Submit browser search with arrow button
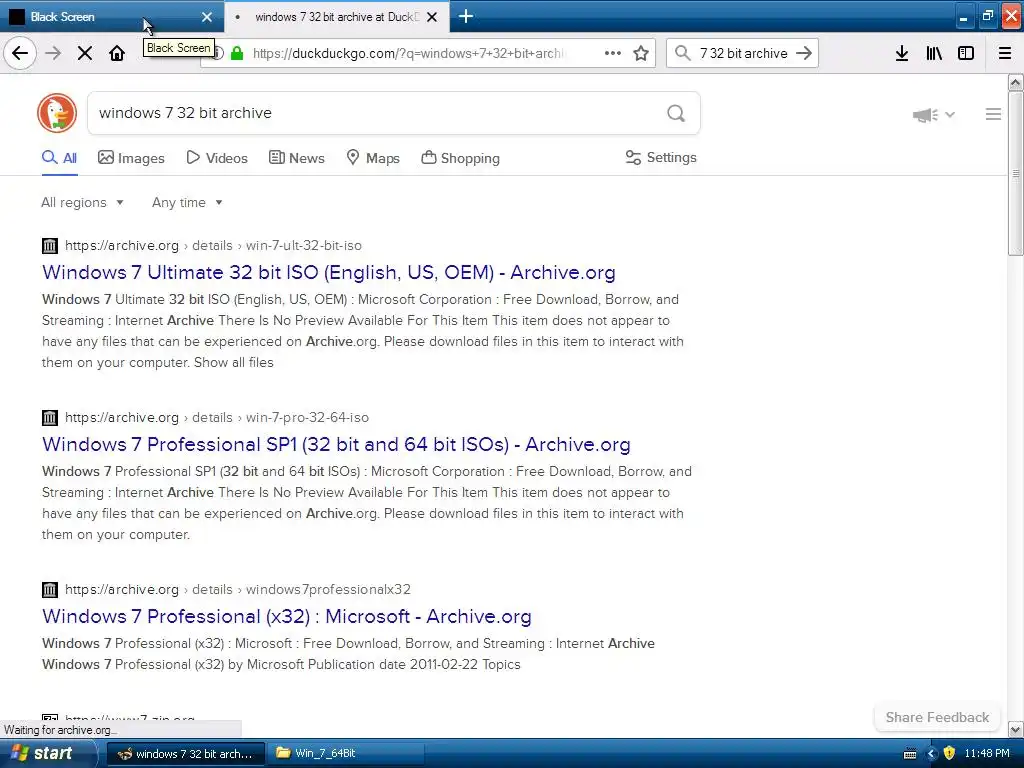Viewport: 1024px width, 768px height. [x=804, y=53]
